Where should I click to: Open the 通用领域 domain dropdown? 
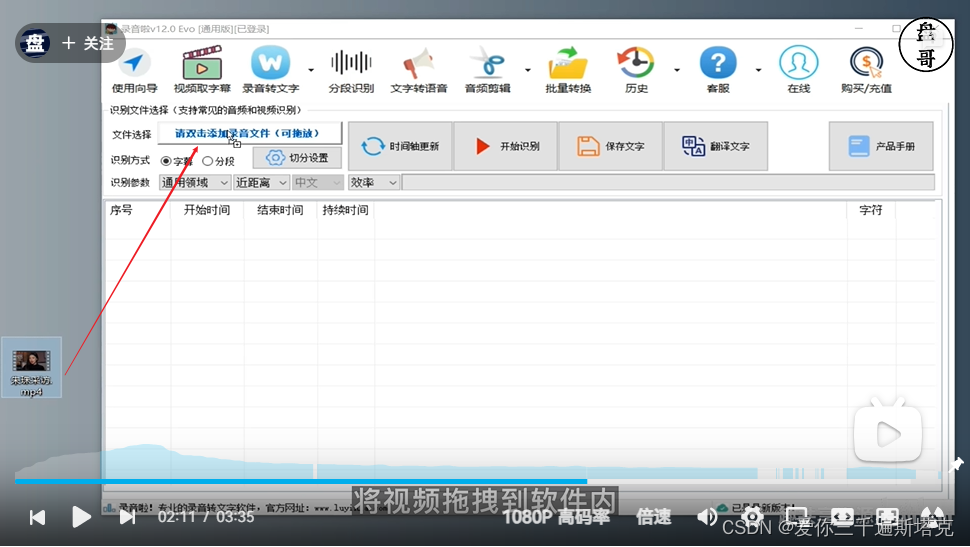click(195, 183)
